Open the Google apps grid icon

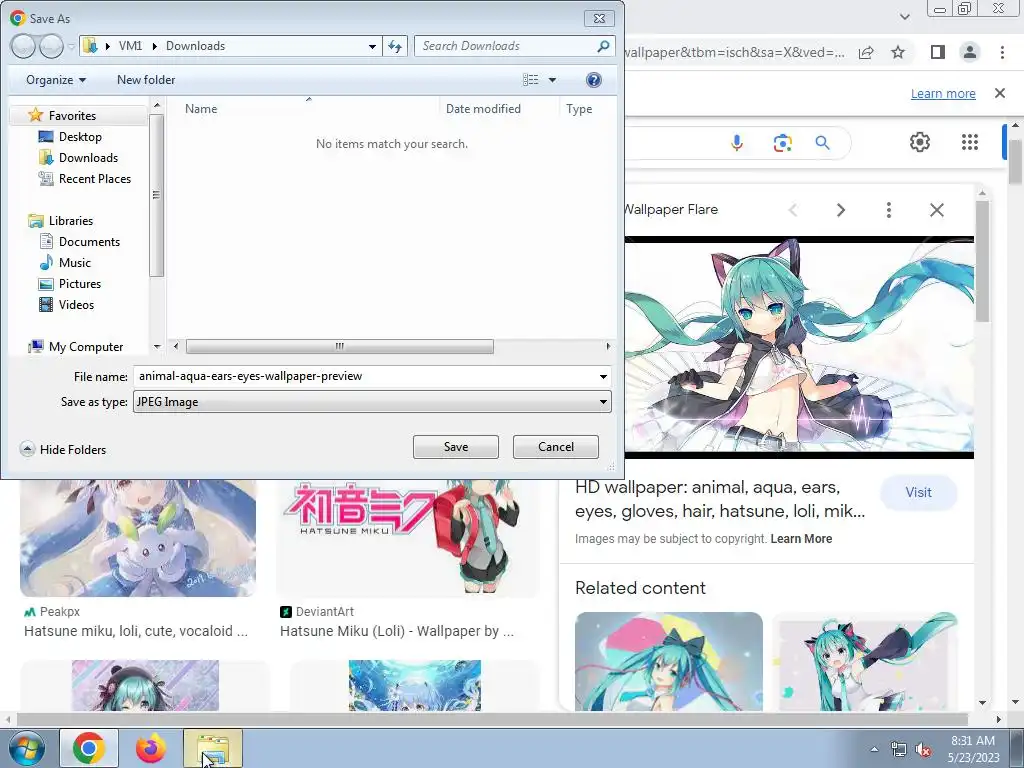(970, 142)
